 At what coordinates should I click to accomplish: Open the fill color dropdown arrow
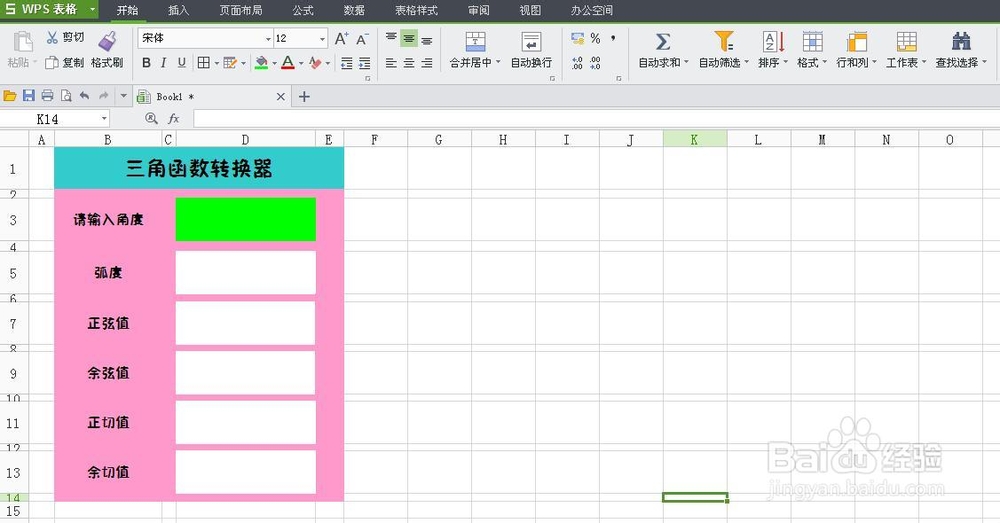click(x=274, y=63)
